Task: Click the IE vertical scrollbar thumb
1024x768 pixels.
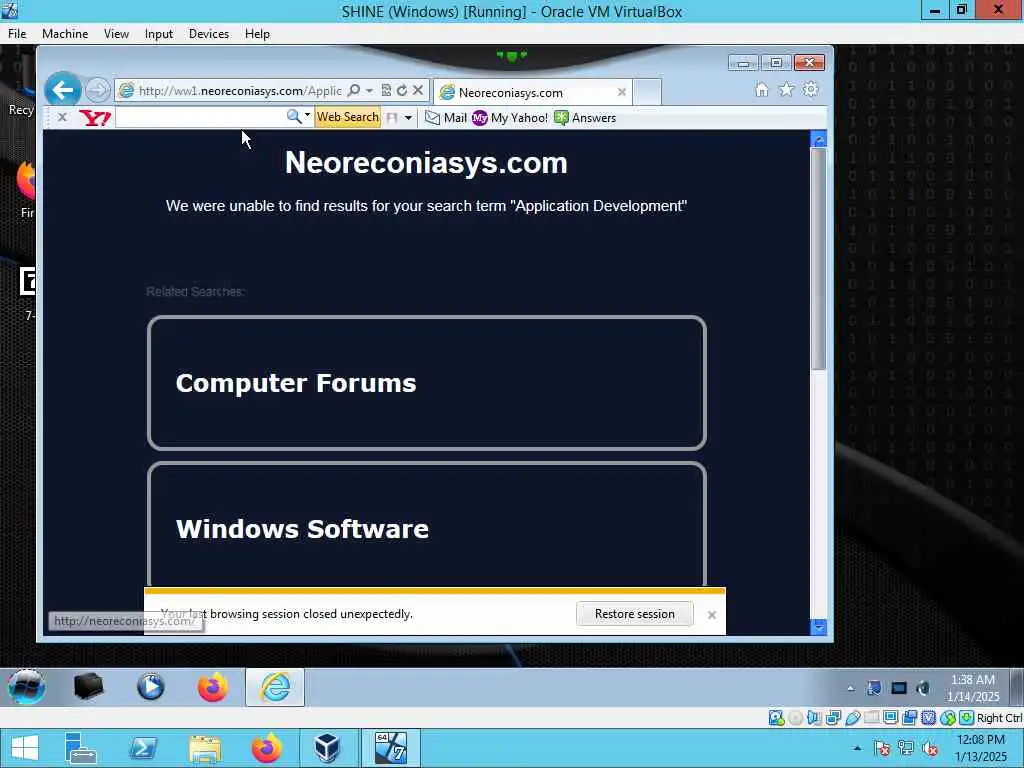Action: [818, 259]
